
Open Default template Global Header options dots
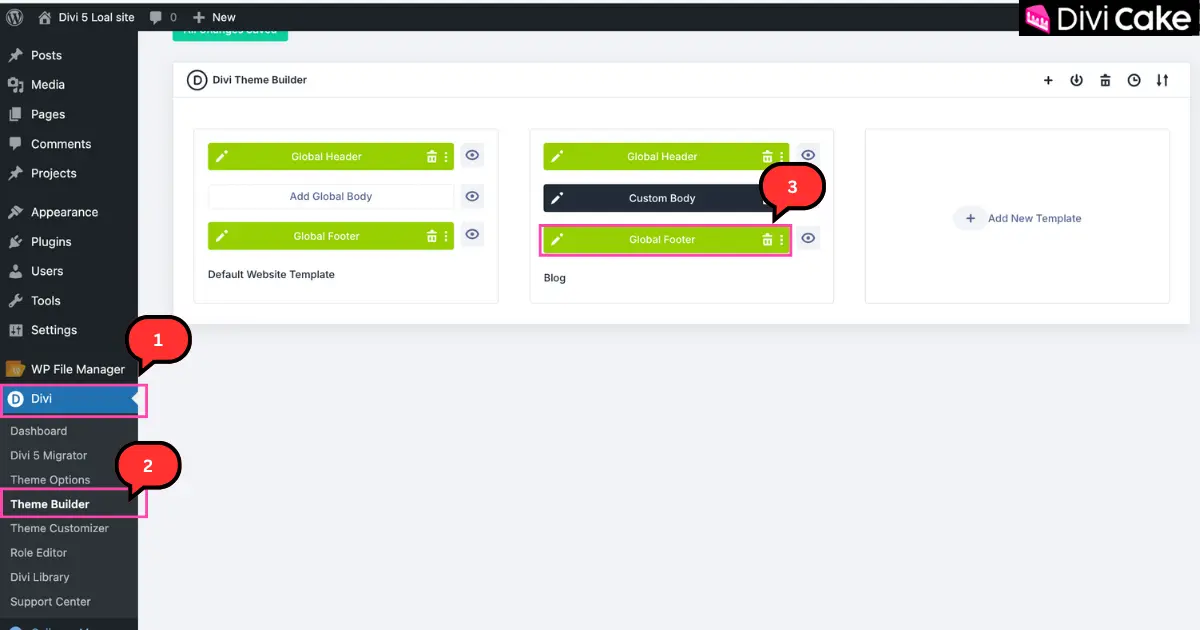pos(446,156)
